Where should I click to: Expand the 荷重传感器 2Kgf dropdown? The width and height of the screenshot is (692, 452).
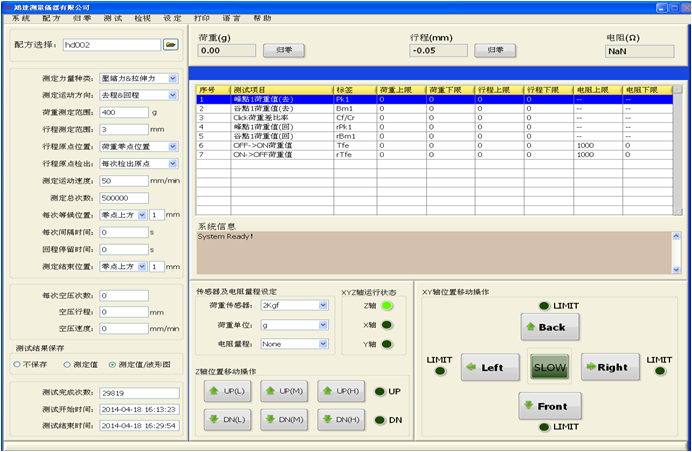[323, 305]
